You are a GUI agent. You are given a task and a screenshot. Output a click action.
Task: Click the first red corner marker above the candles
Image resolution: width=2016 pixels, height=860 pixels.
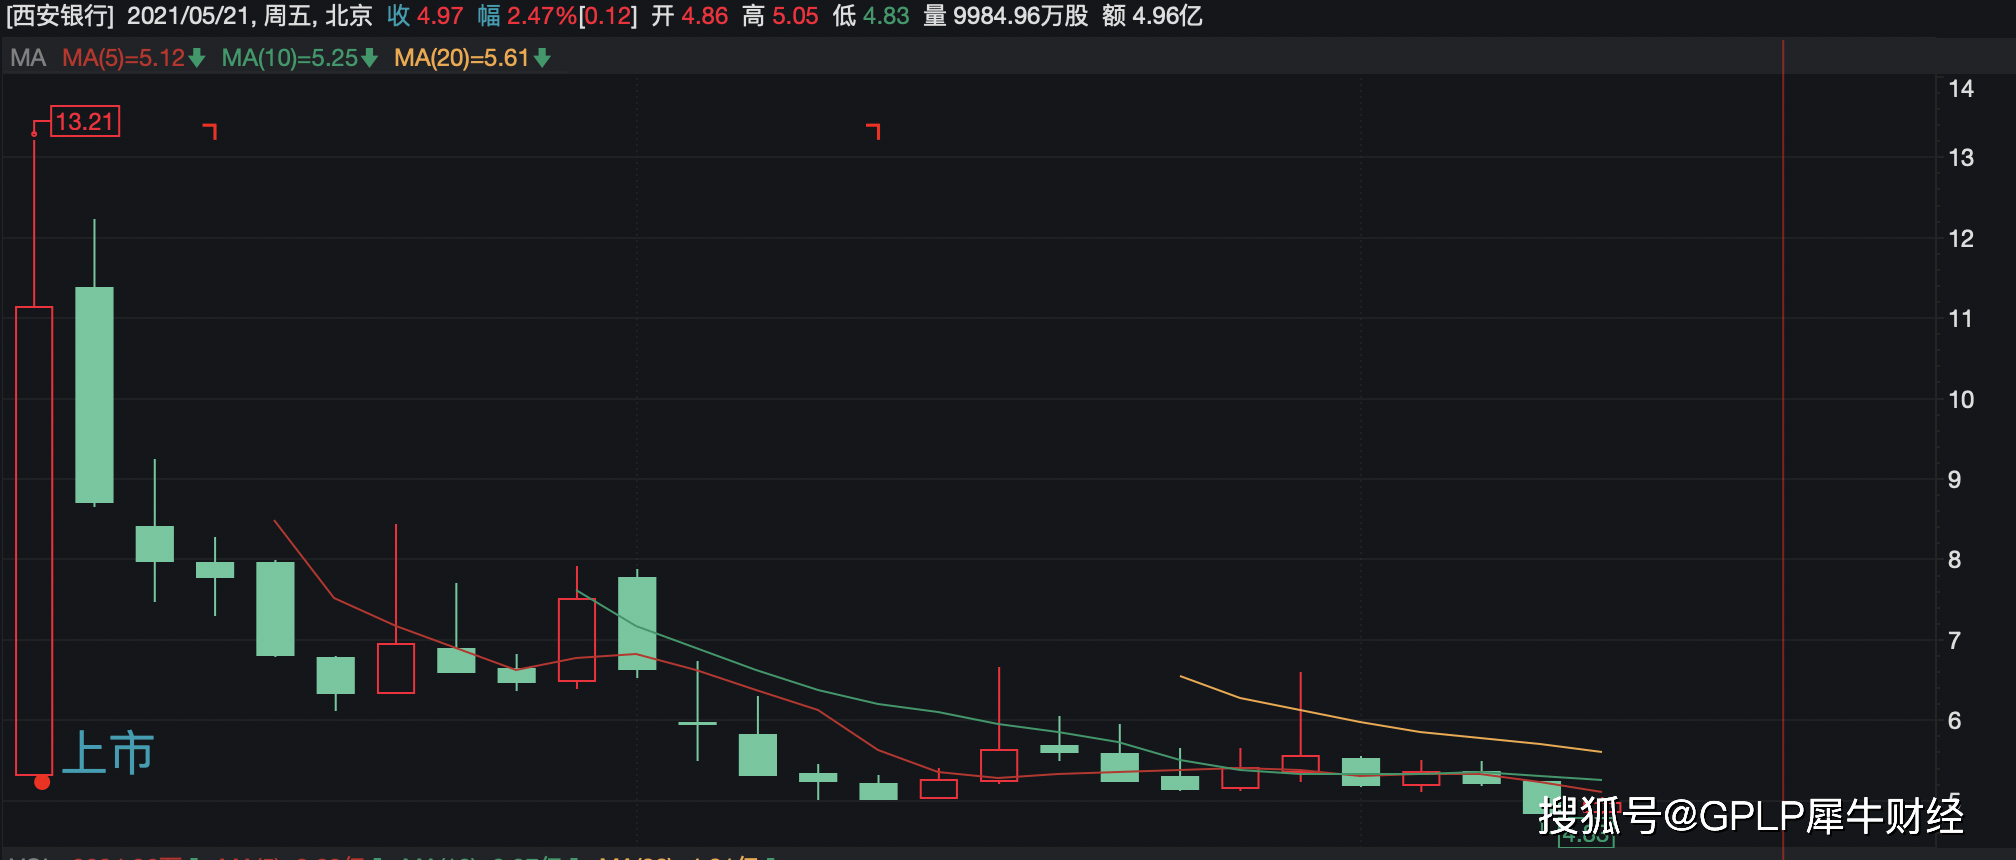point(210,131)
